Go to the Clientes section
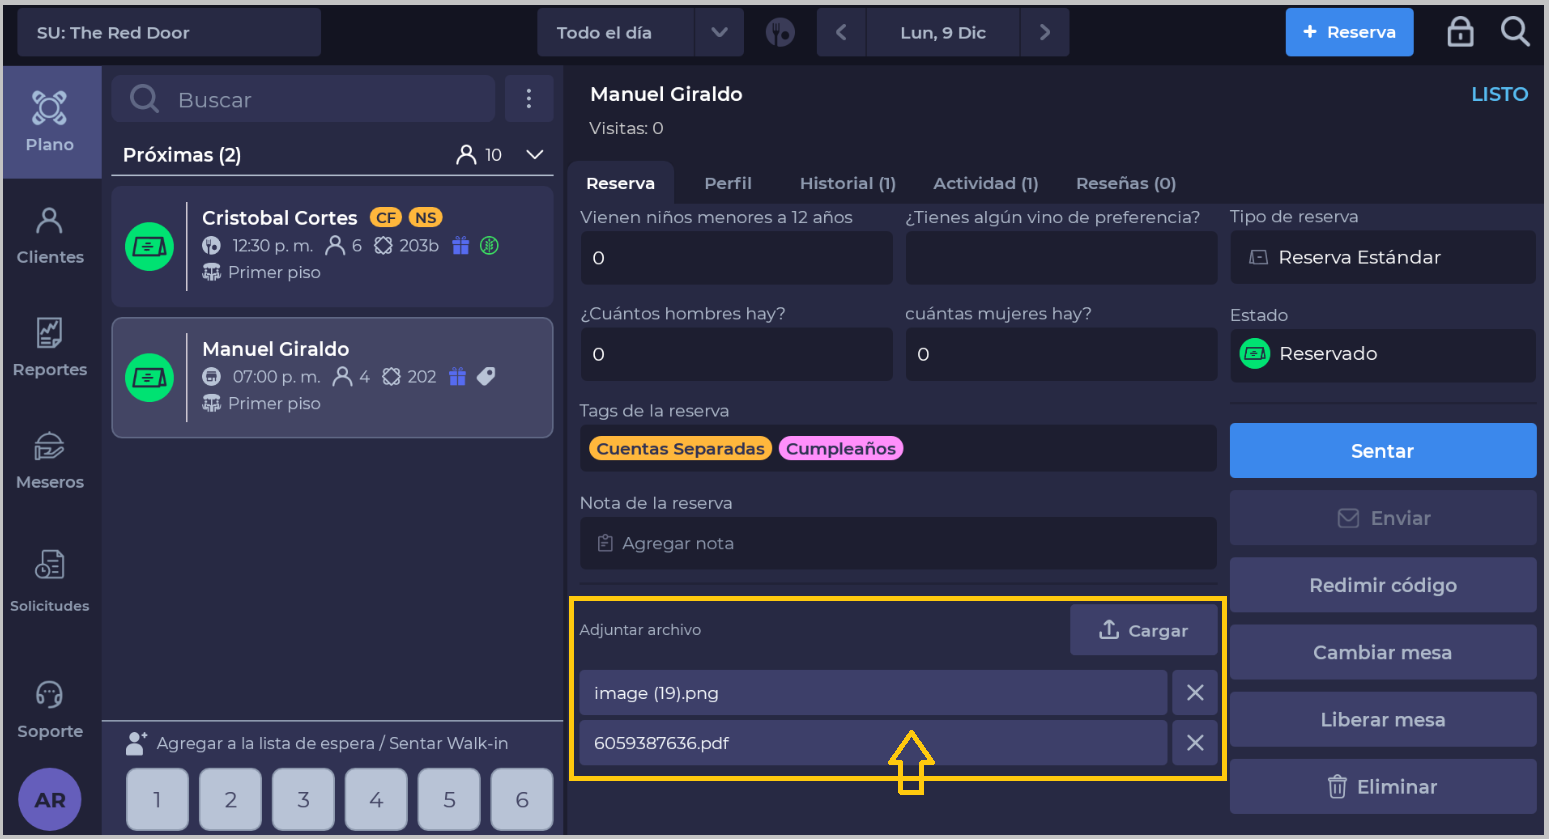This screenshot has height=839, width=1549. [50, 236]
